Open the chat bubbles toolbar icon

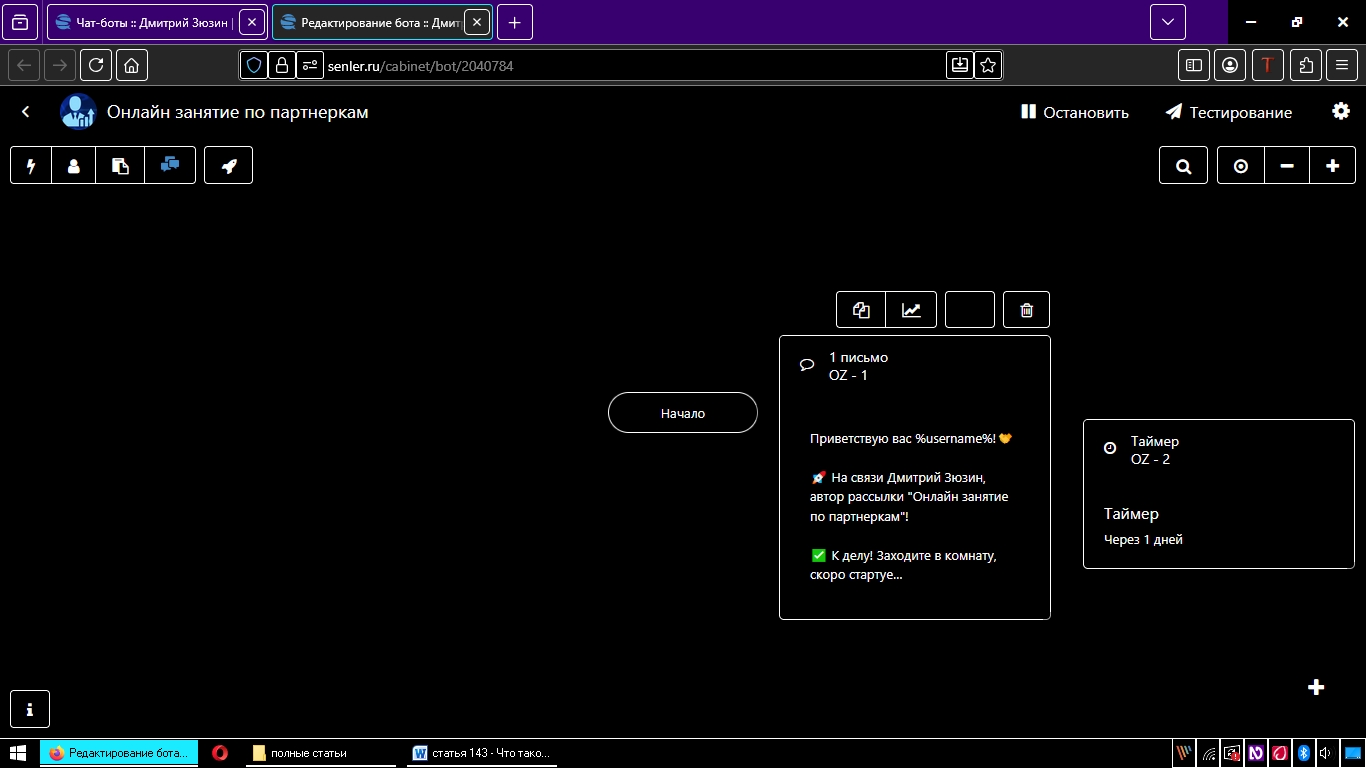click(170, 166)
